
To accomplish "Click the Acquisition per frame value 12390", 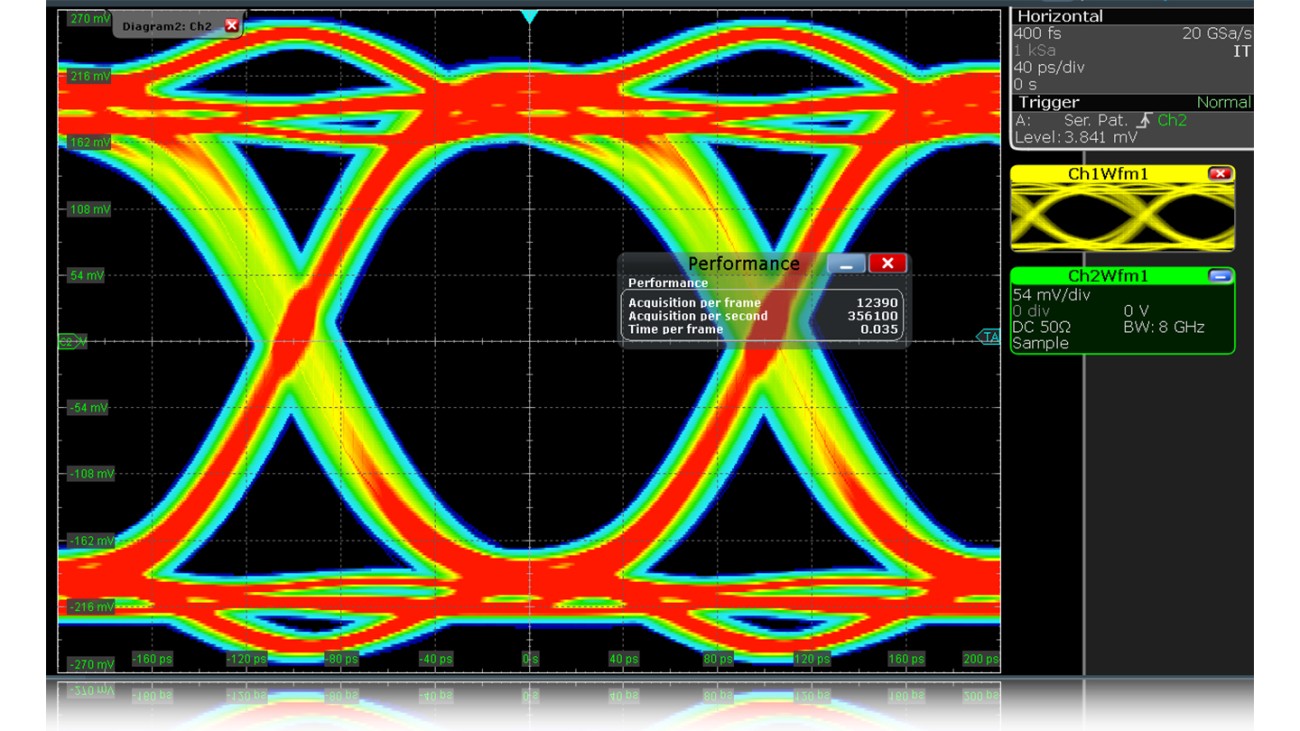I will coord(878,302).
